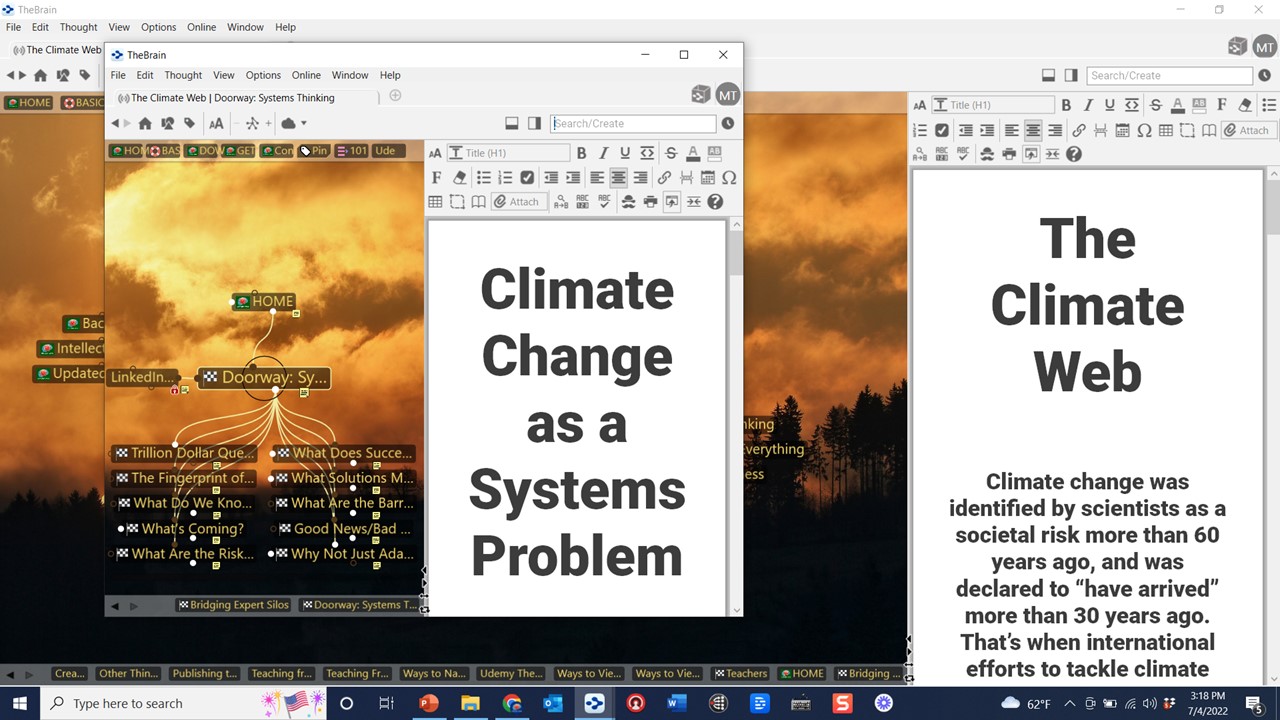Image resolution: width=1280 pixels, height=720 pixels.
Task: Open the cloud sync dropdown in front window
Action: (x=293, y=124)
